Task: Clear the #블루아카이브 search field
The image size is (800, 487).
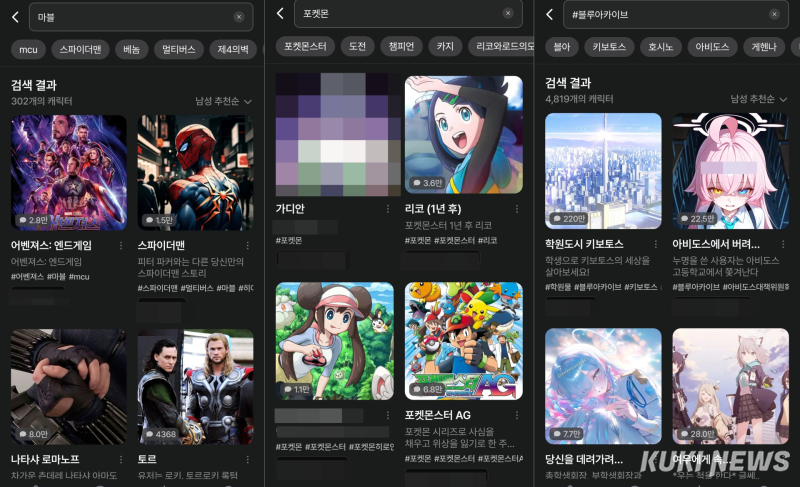Action: click(x=774, y=14)
